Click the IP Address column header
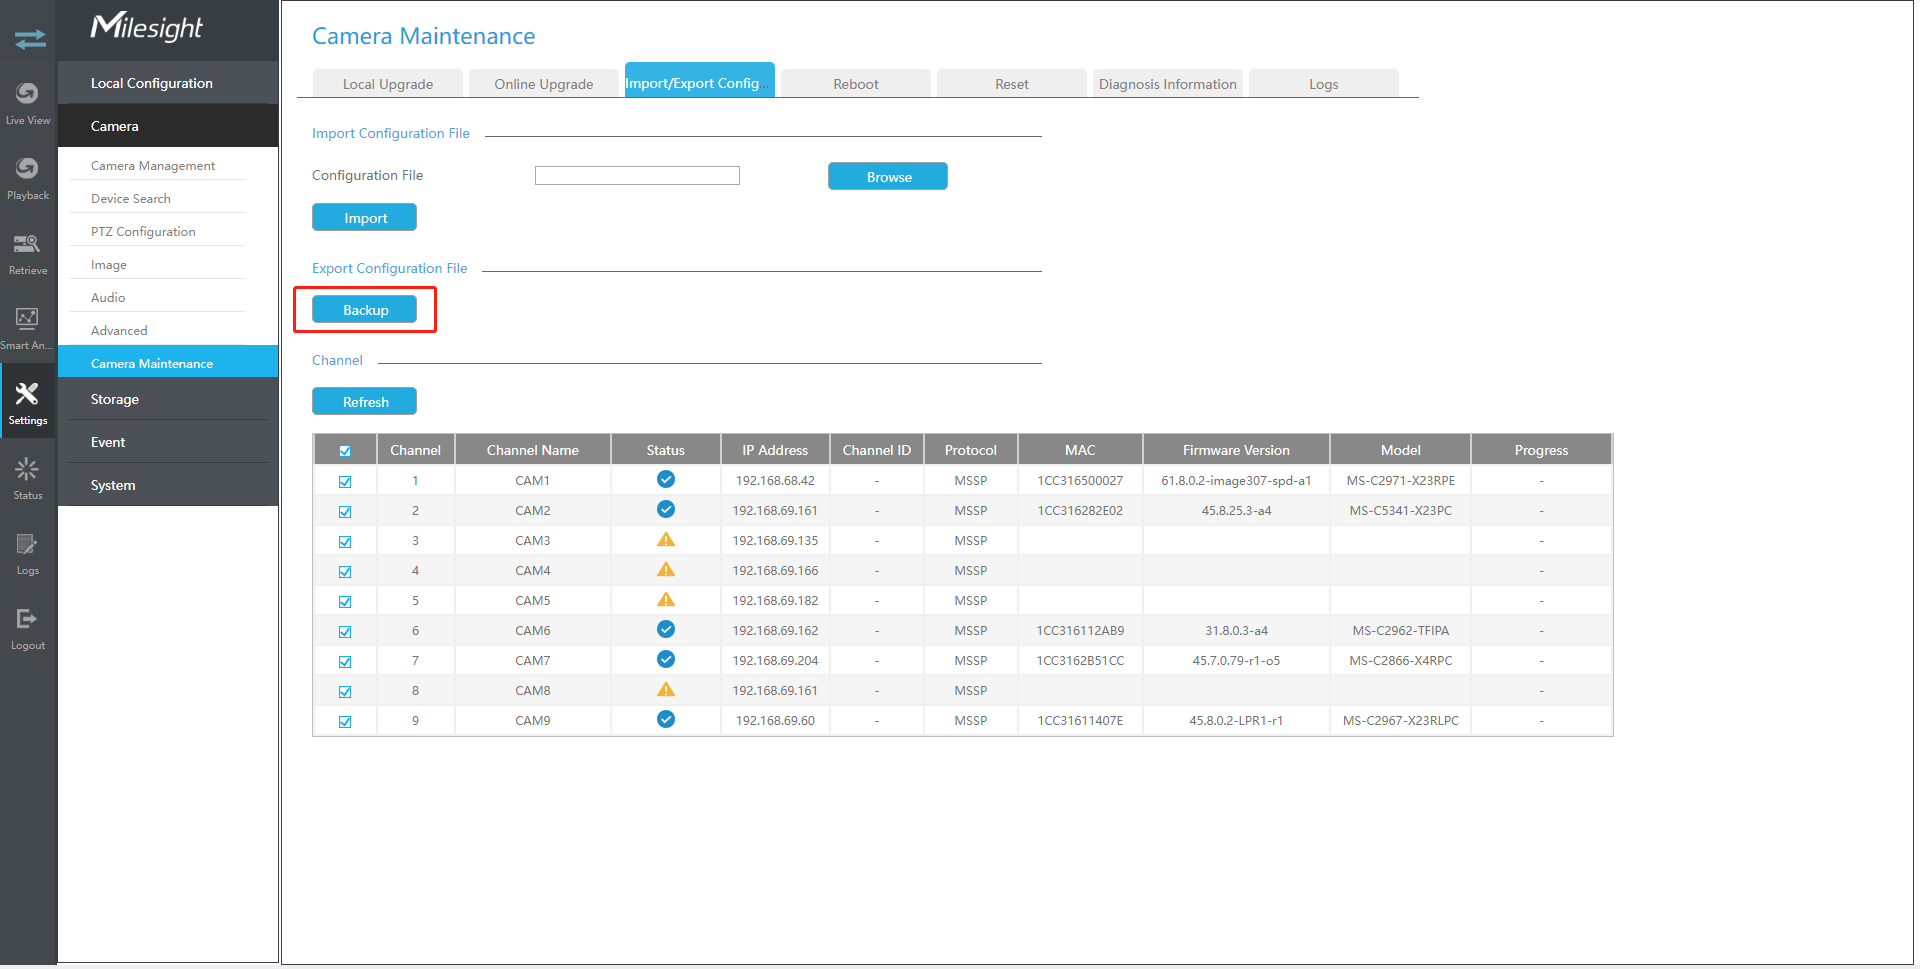This screenshot has height=969, width=1920. tap(775, 450)
